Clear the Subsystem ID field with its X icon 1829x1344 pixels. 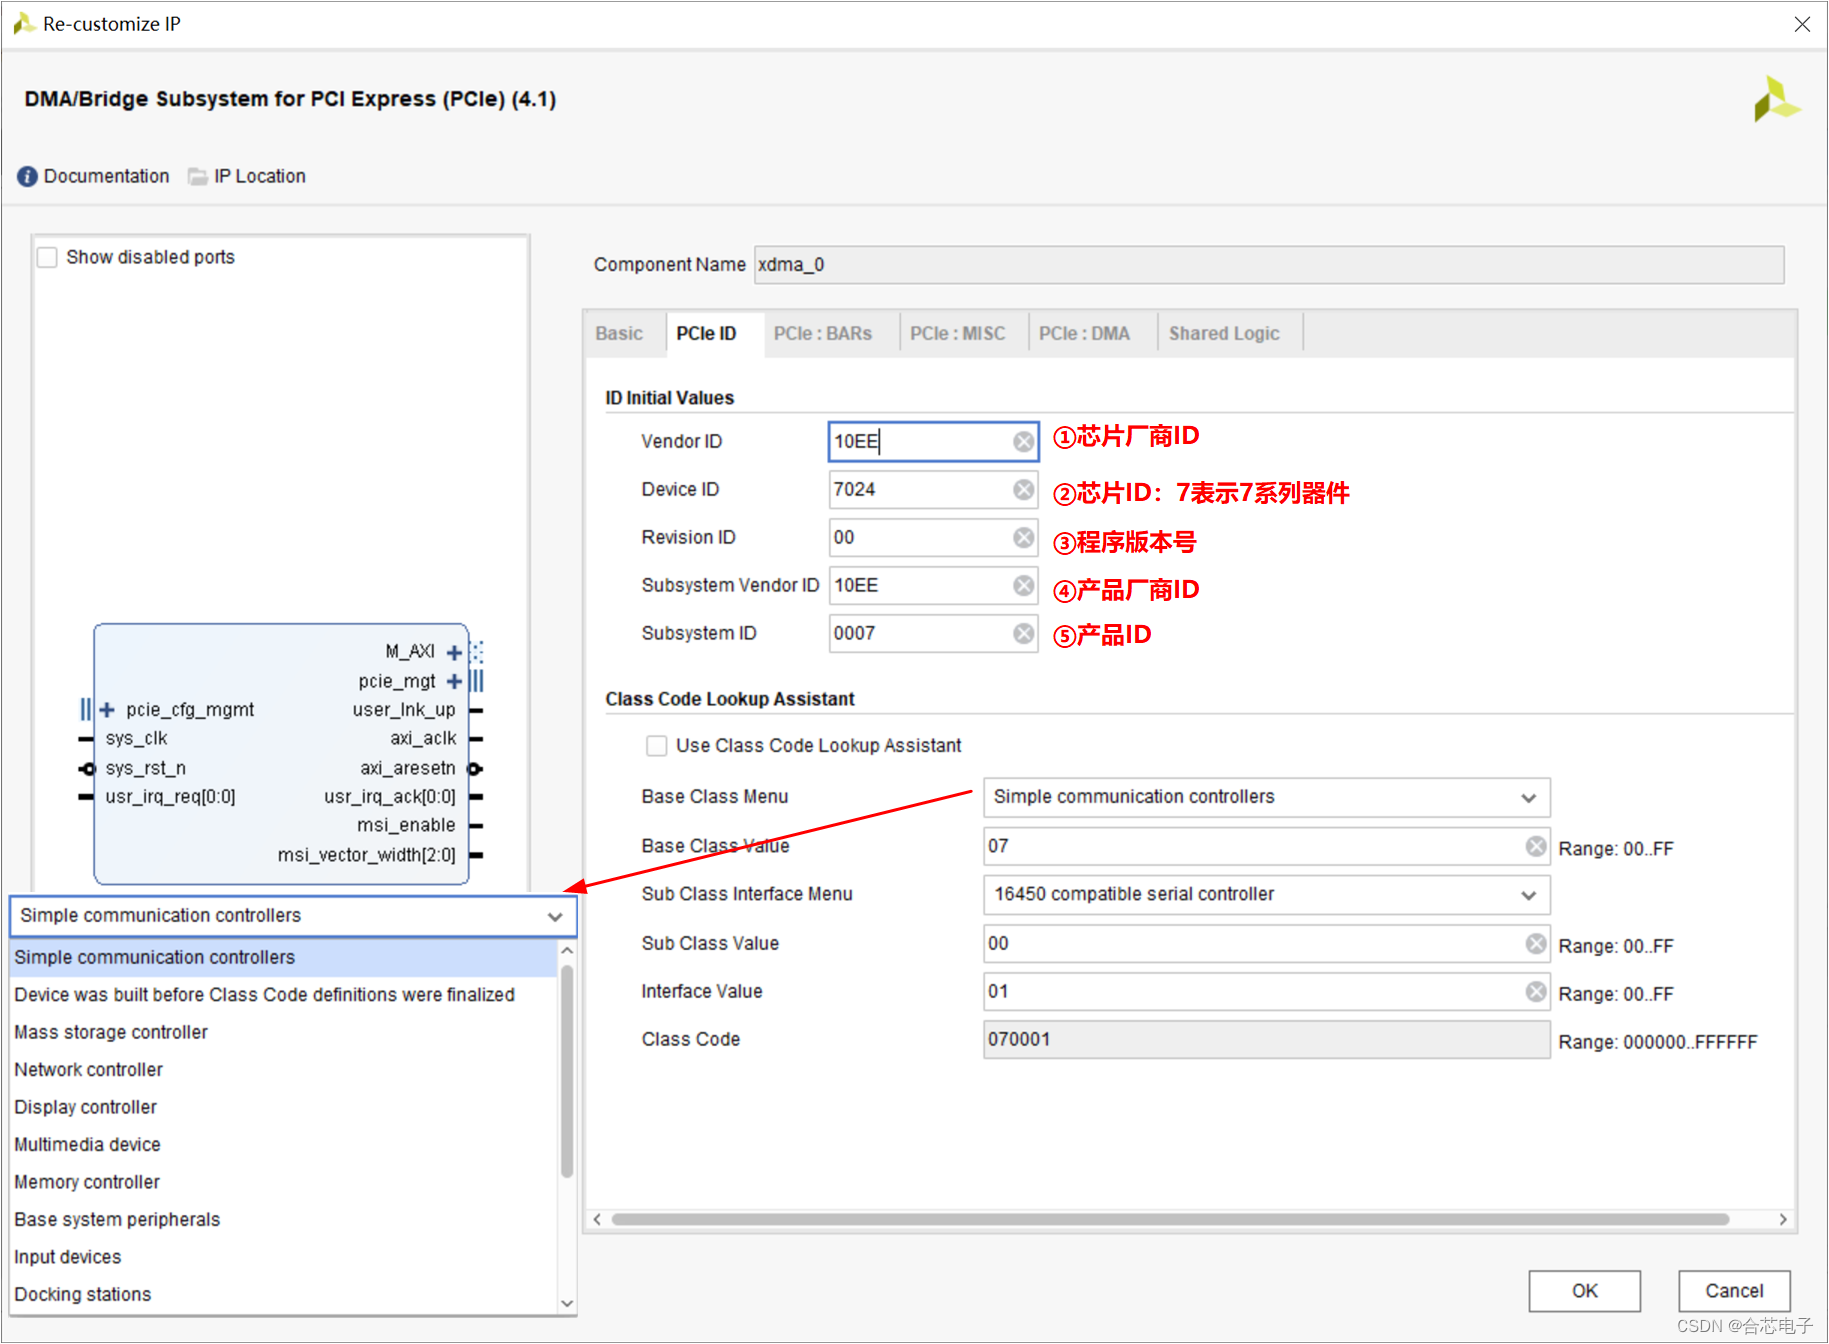click(x=1023, y=634)
